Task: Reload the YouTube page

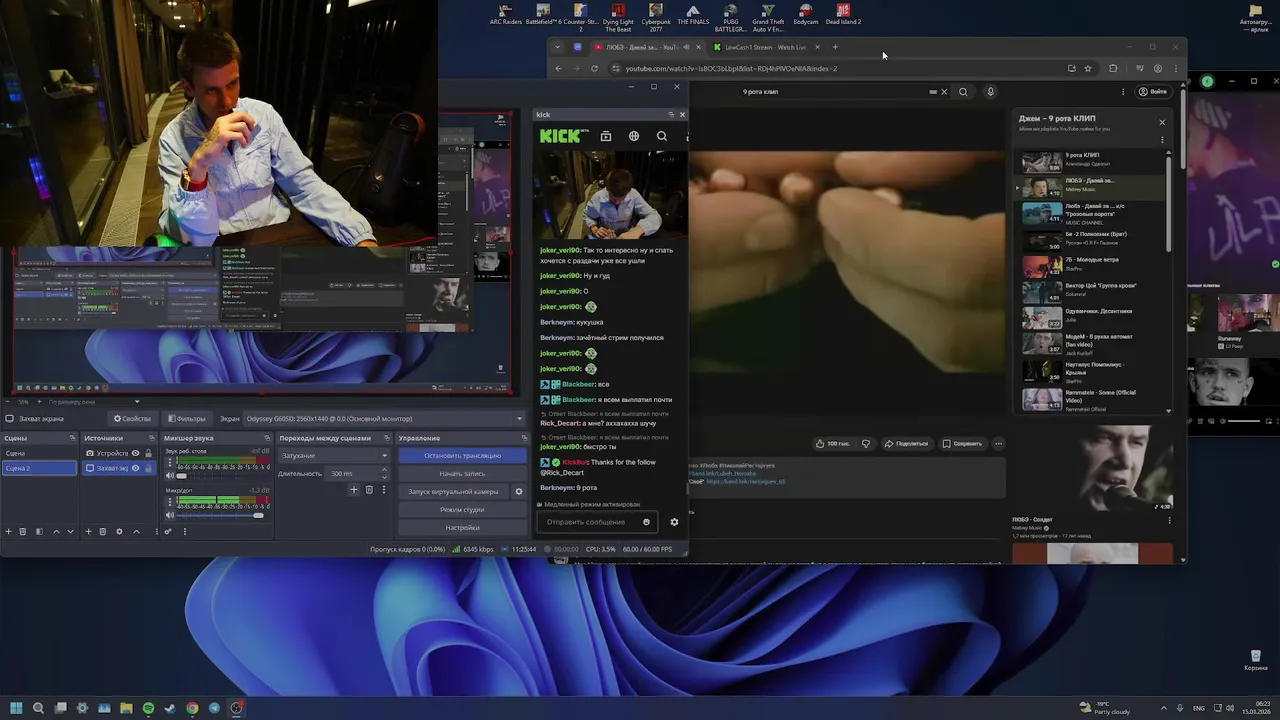Action: (594, 69)
